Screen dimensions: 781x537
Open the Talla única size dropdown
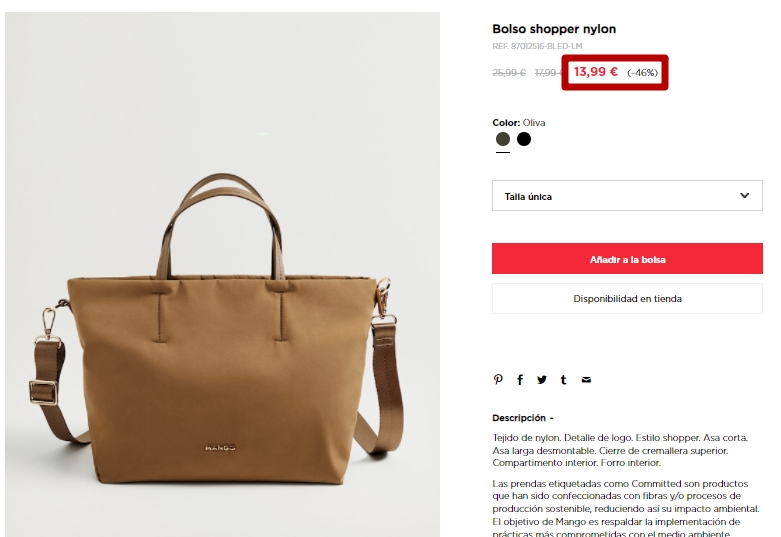[x=627, y=196]
